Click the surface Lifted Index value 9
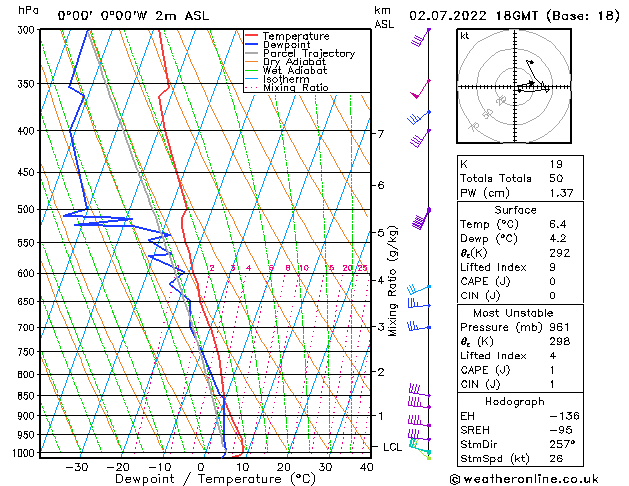The width and height of the screenshot is (629, 486). click(x=552, y=267)
